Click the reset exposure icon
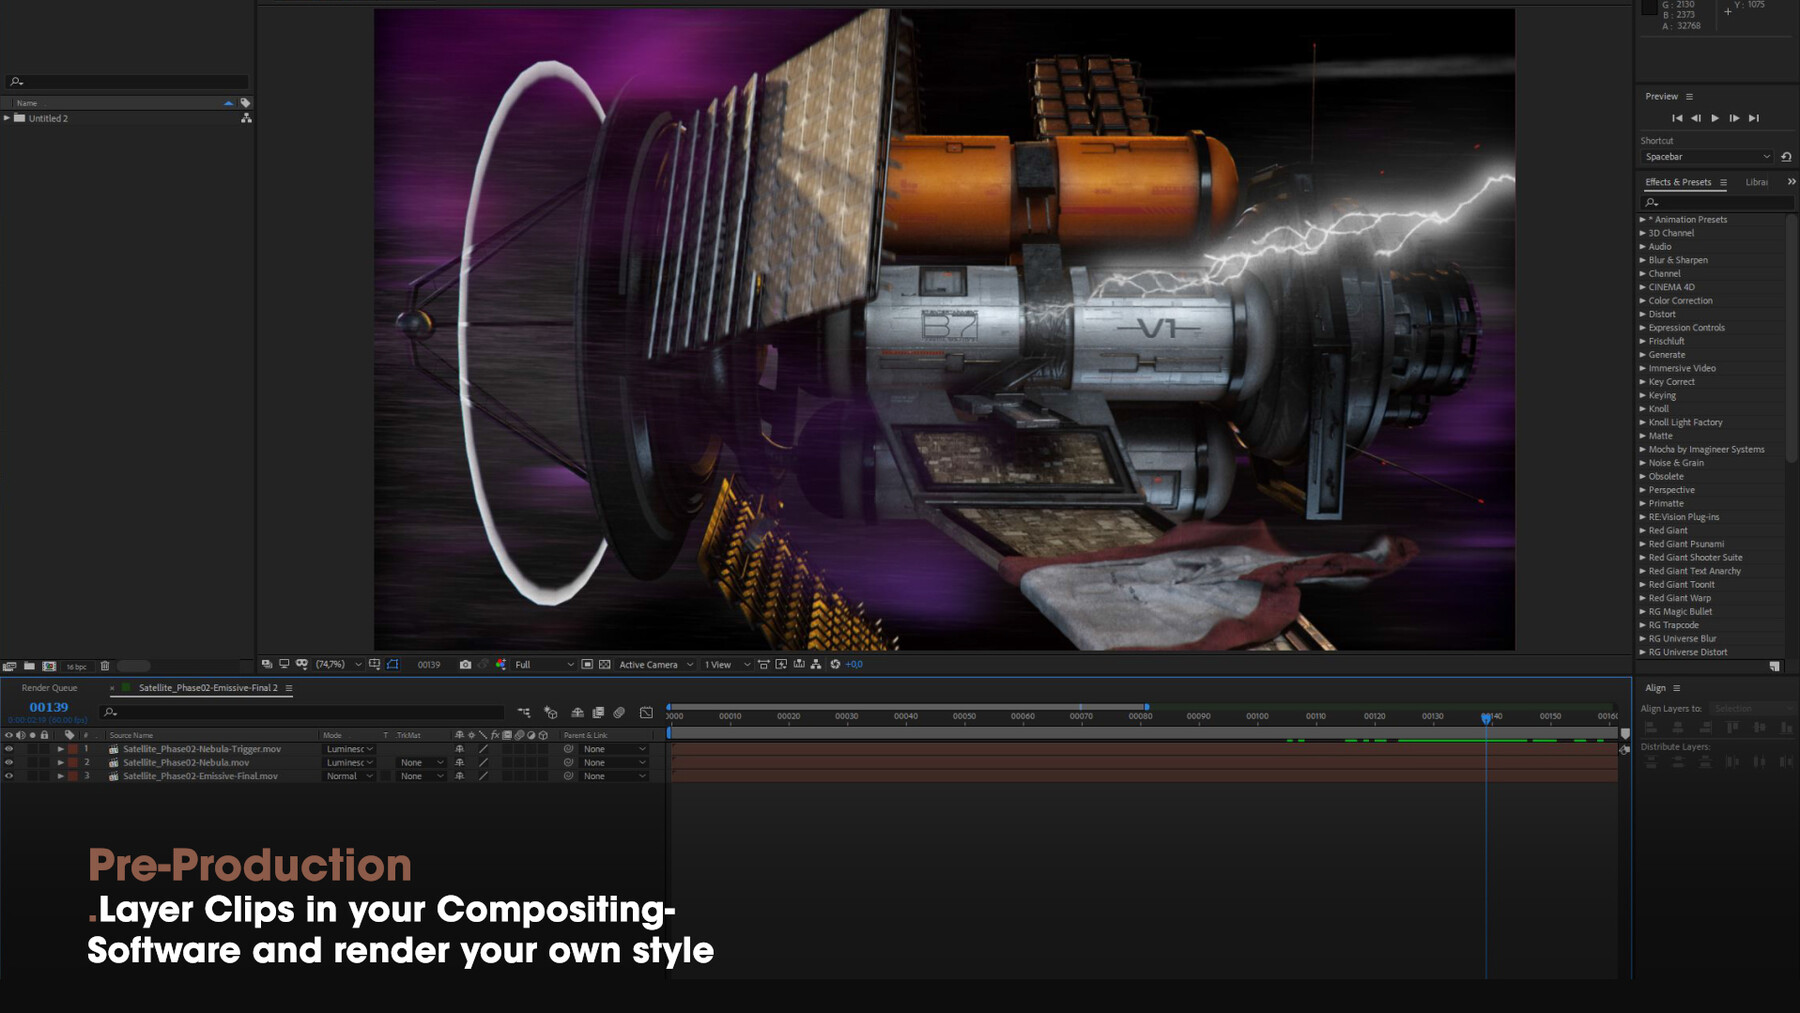Screen dimensions: 1800x1013 click(x=835, y=664)
